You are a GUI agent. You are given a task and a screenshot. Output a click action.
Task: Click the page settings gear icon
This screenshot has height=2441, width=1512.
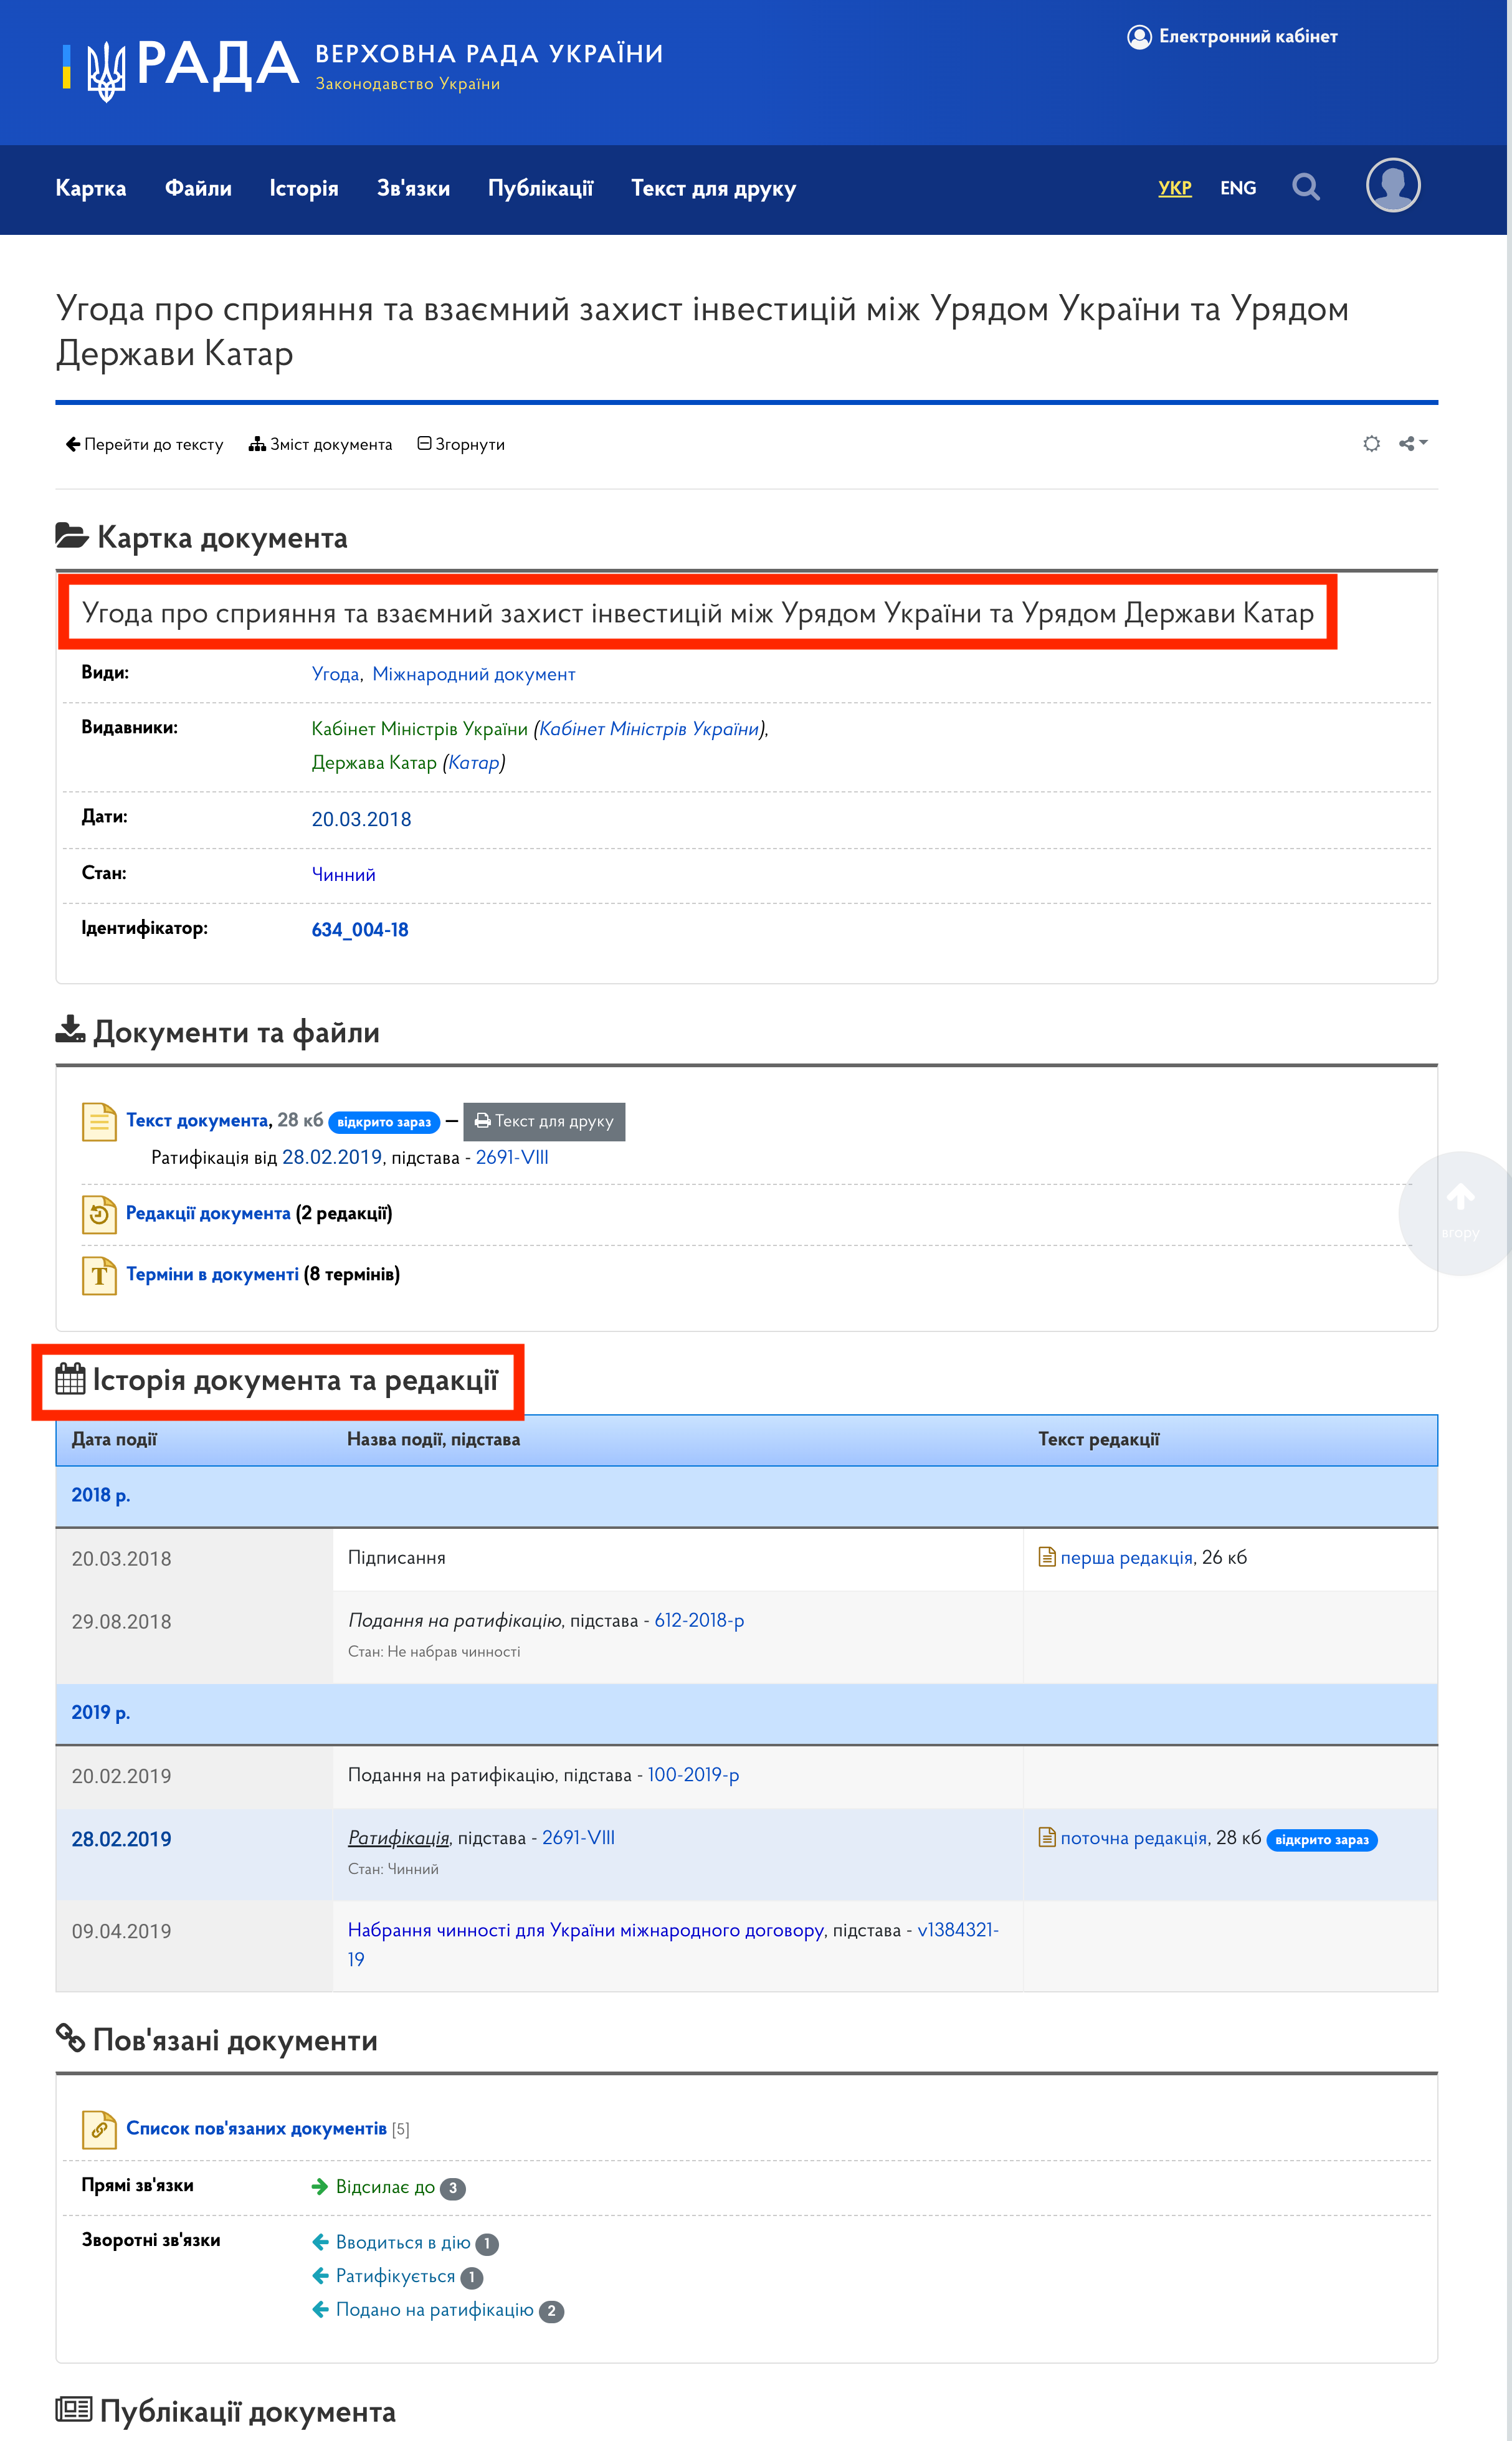coord(1371,443)
